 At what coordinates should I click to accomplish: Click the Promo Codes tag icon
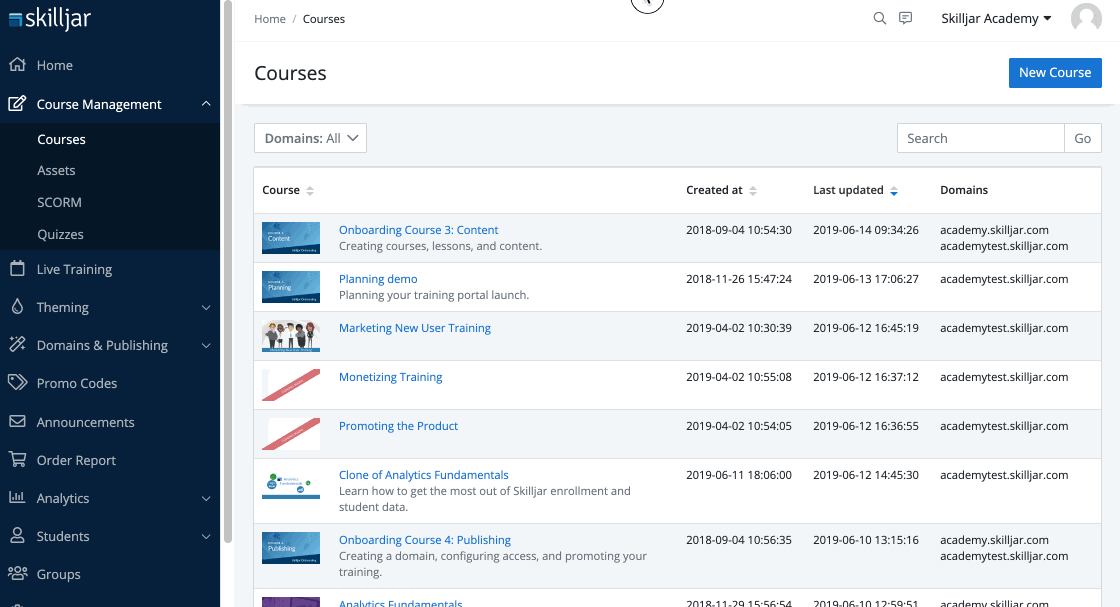(x=17, y=383)
